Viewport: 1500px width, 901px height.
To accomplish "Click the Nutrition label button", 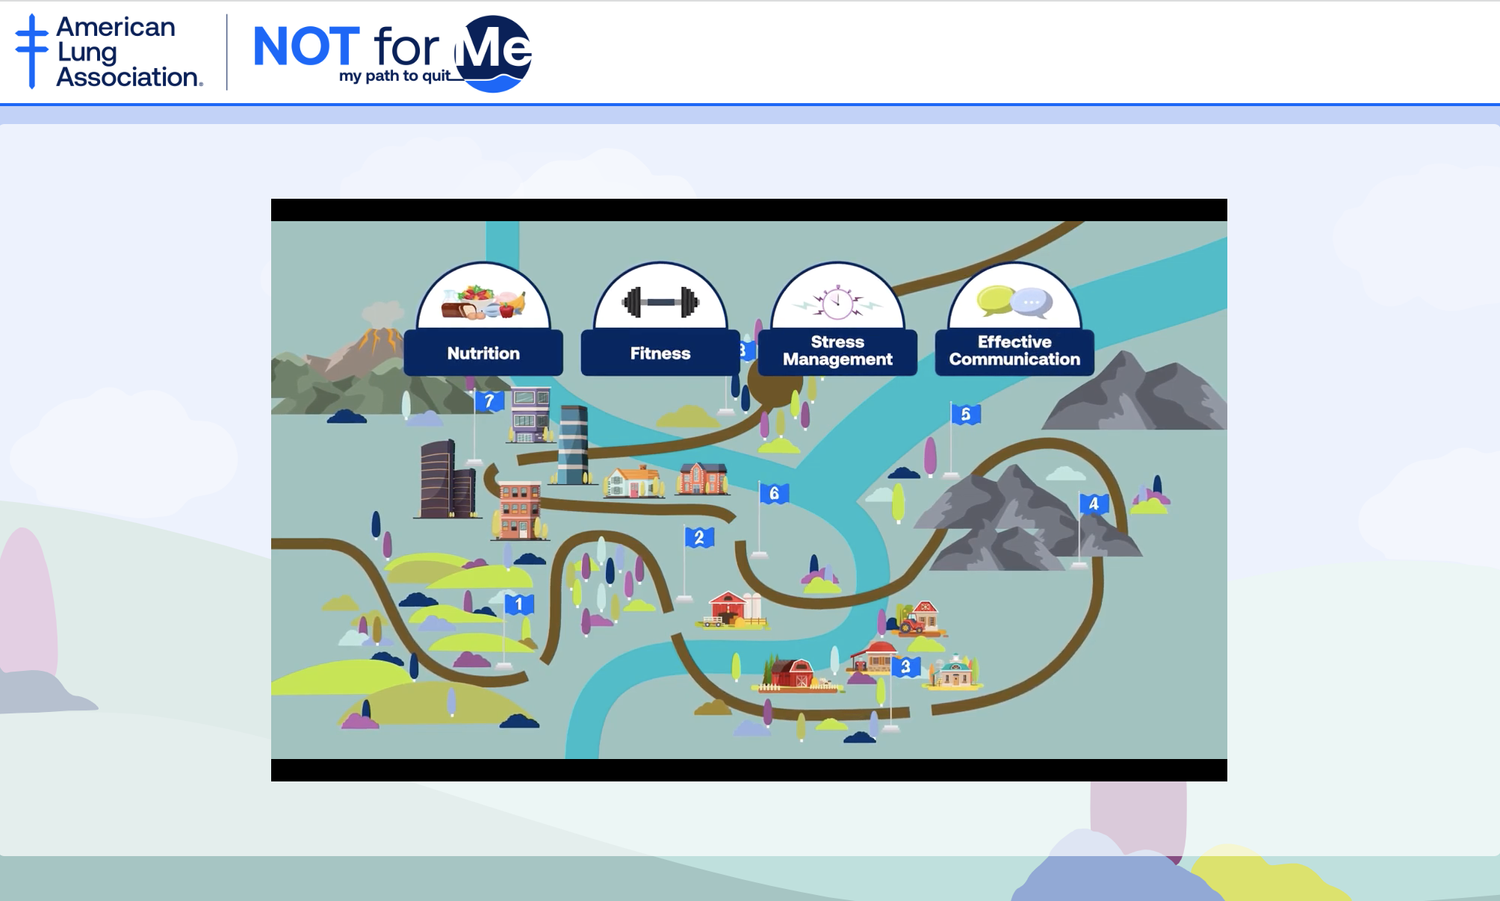I will click(483, 354).
